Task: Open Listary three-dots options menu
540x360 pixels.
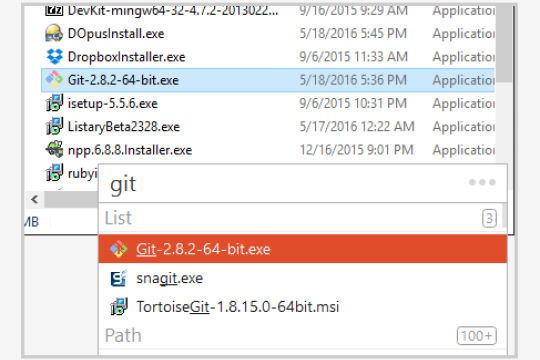Action: coord(482,182)
